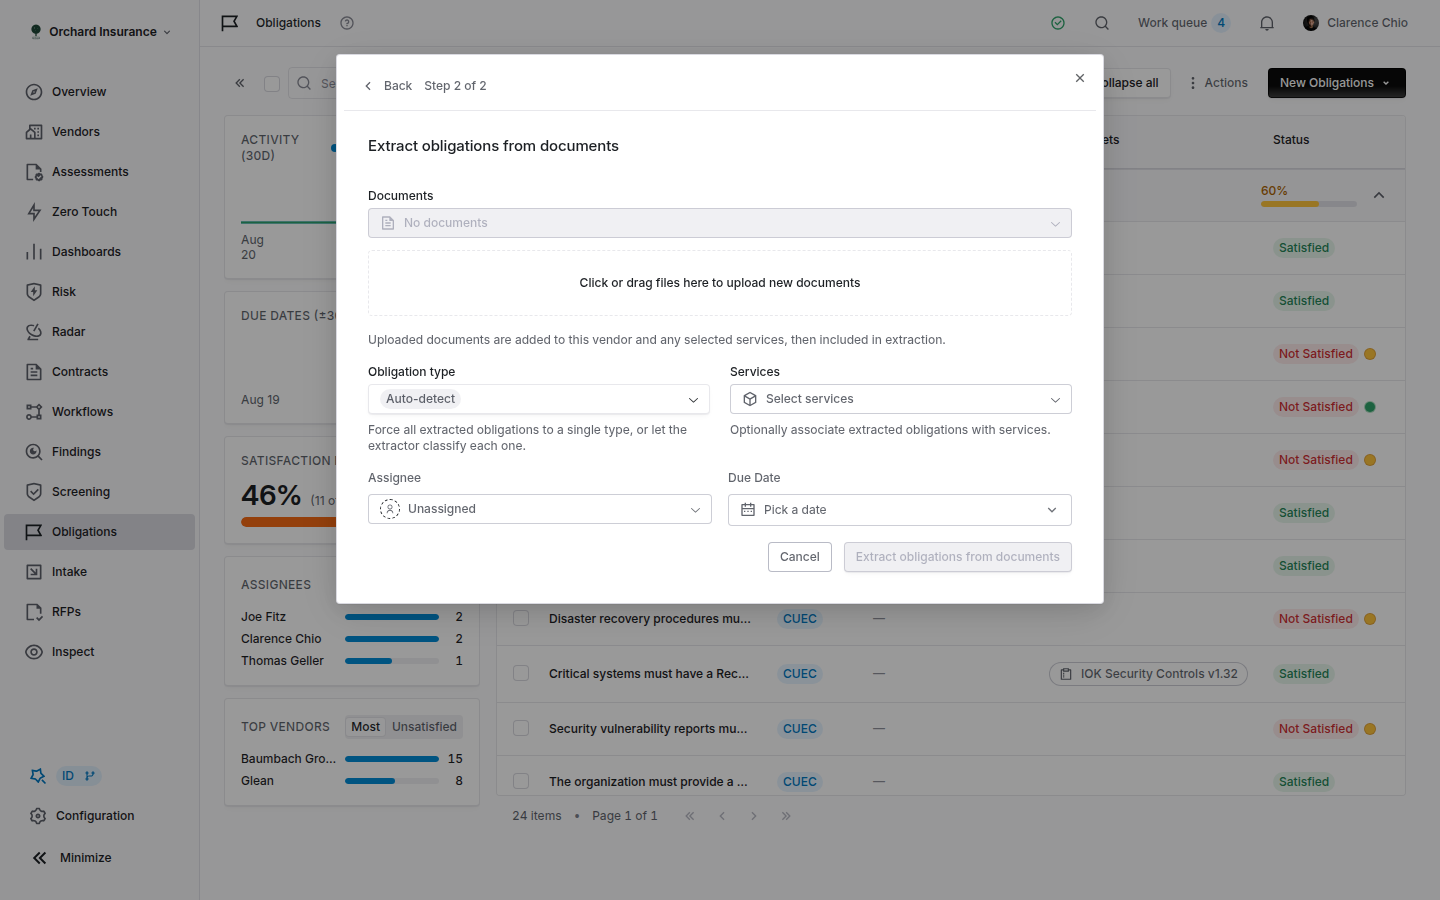1440x900 pixels.
Task: Click the 60% progress bar
Action: tap(1309, 204)
